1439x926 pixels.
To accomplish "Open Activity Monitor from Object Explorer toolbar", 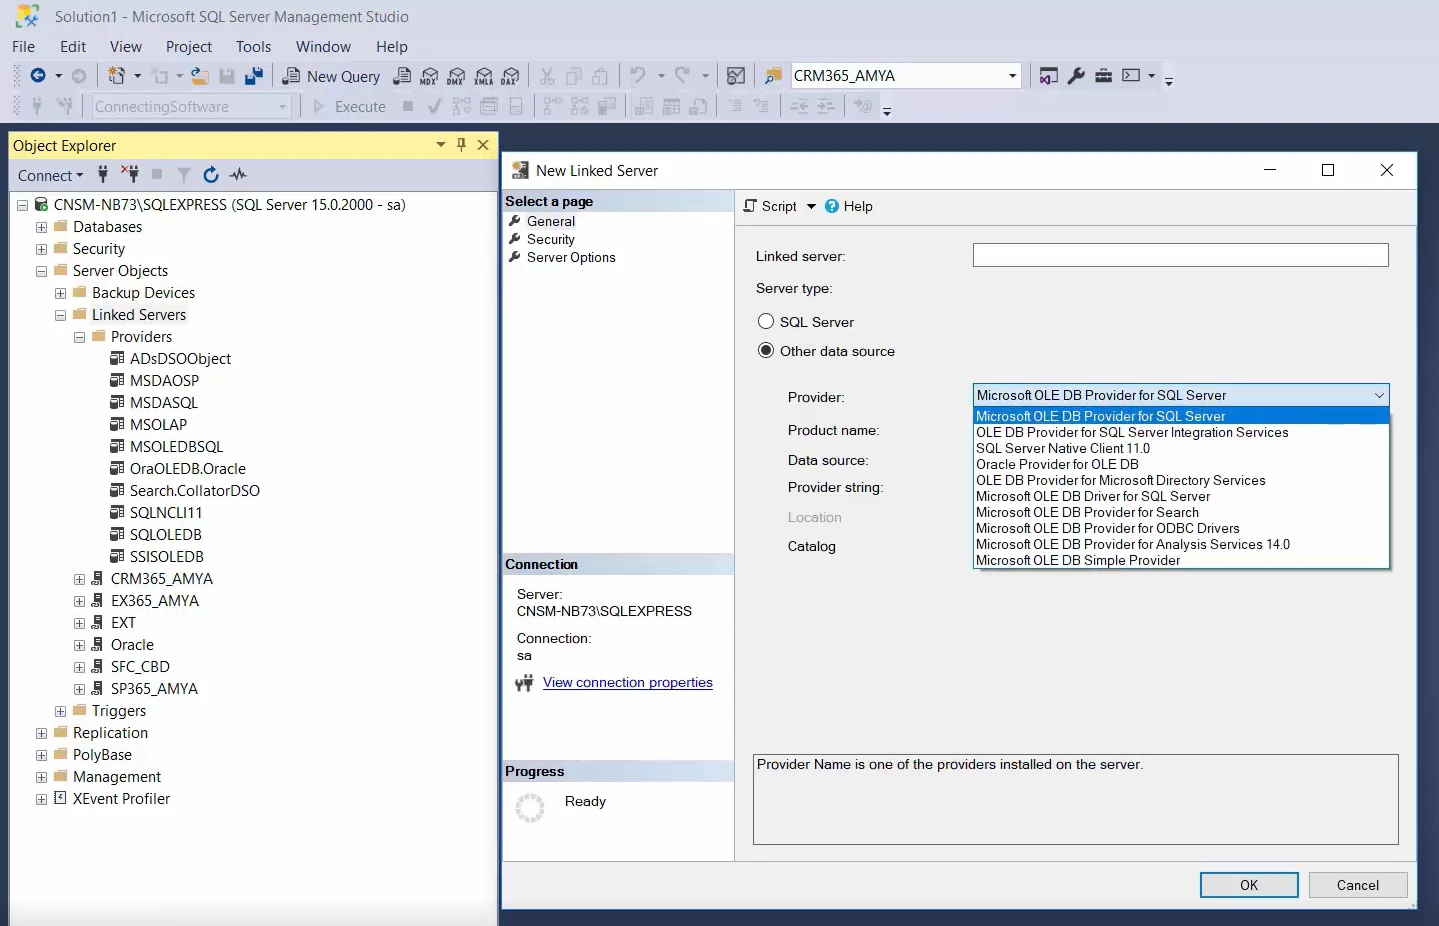I will click(x=238, y=175).
